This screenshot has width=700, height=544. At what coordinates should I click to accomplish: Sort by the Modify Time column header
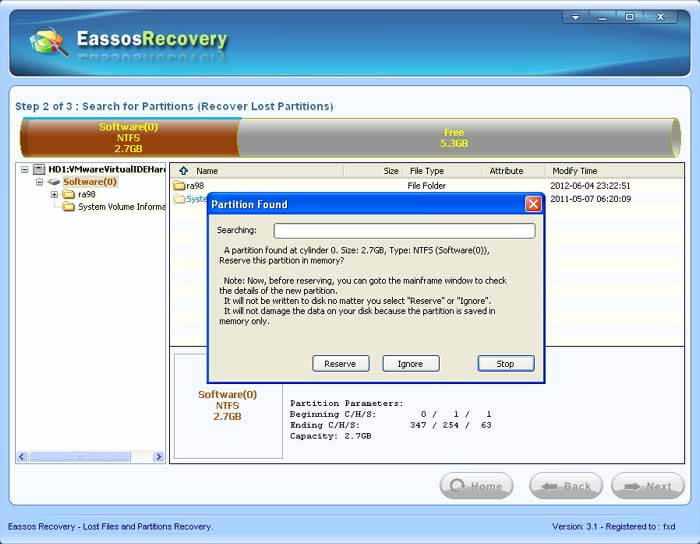575,171
